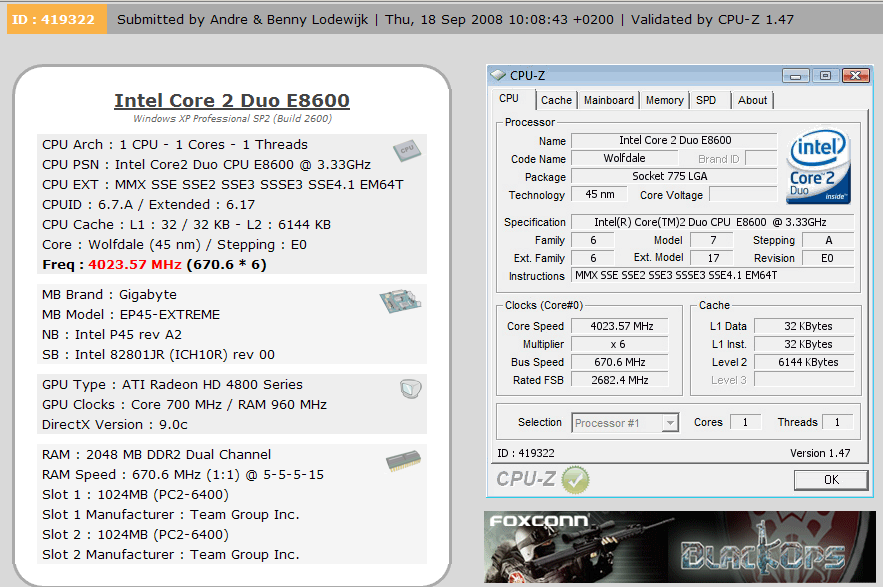The image size is (883, 587).
Task: Select the CPU tab
Action: tap(509, 99)
